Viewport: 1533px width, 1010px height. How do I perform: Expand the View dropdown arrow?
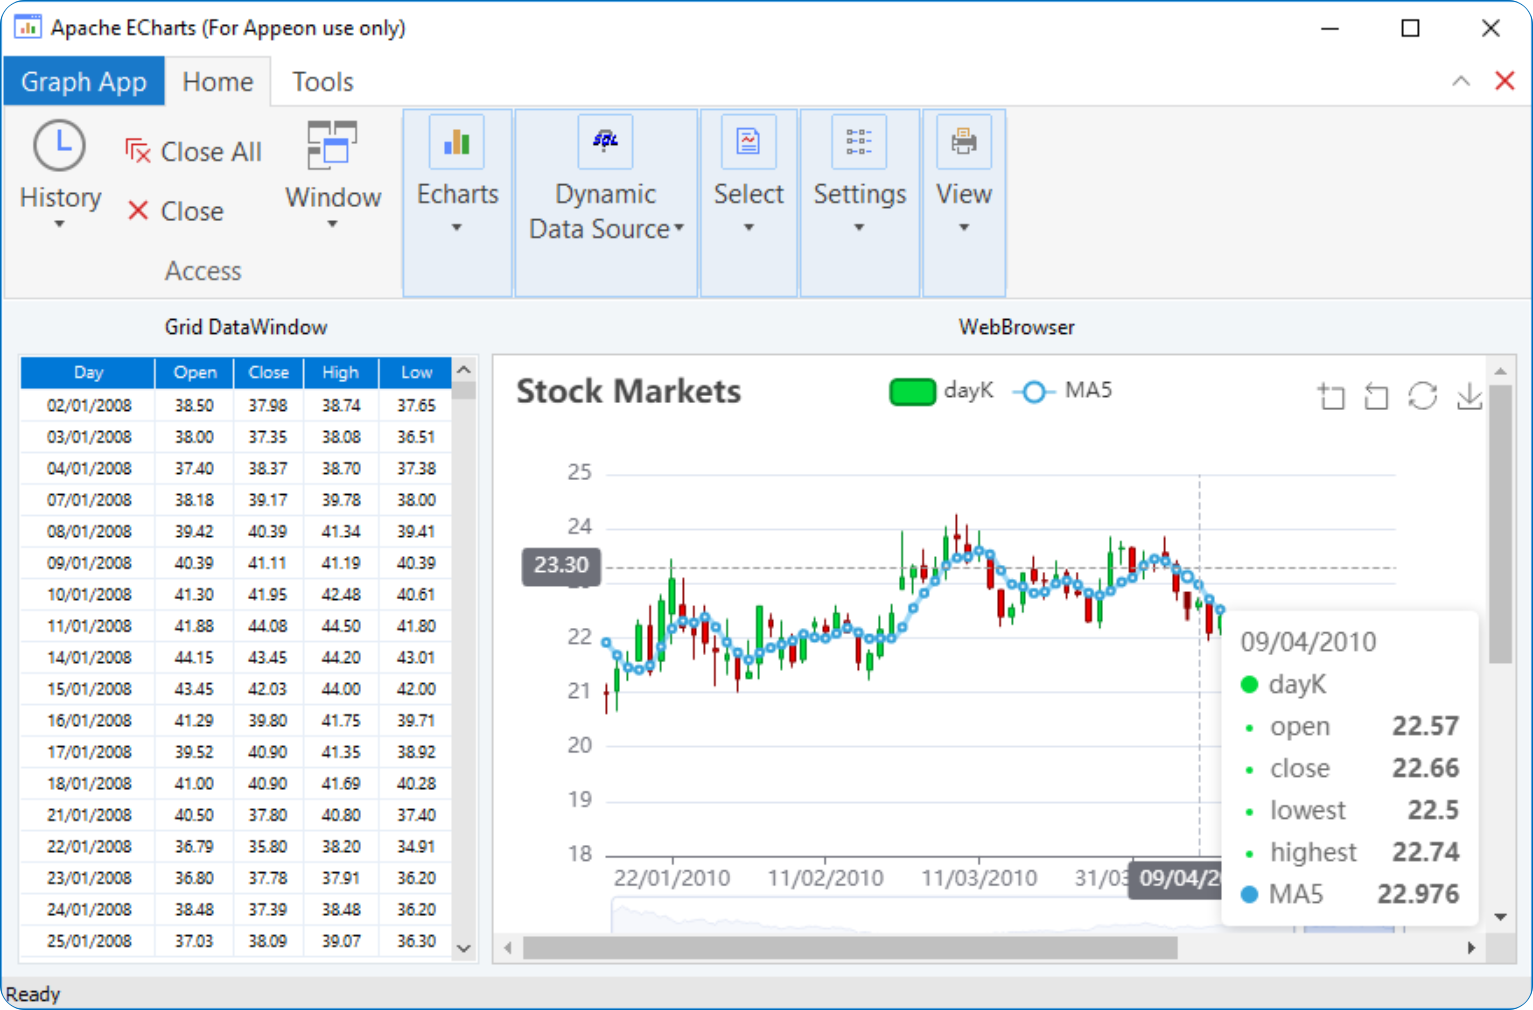pos(964,228)
